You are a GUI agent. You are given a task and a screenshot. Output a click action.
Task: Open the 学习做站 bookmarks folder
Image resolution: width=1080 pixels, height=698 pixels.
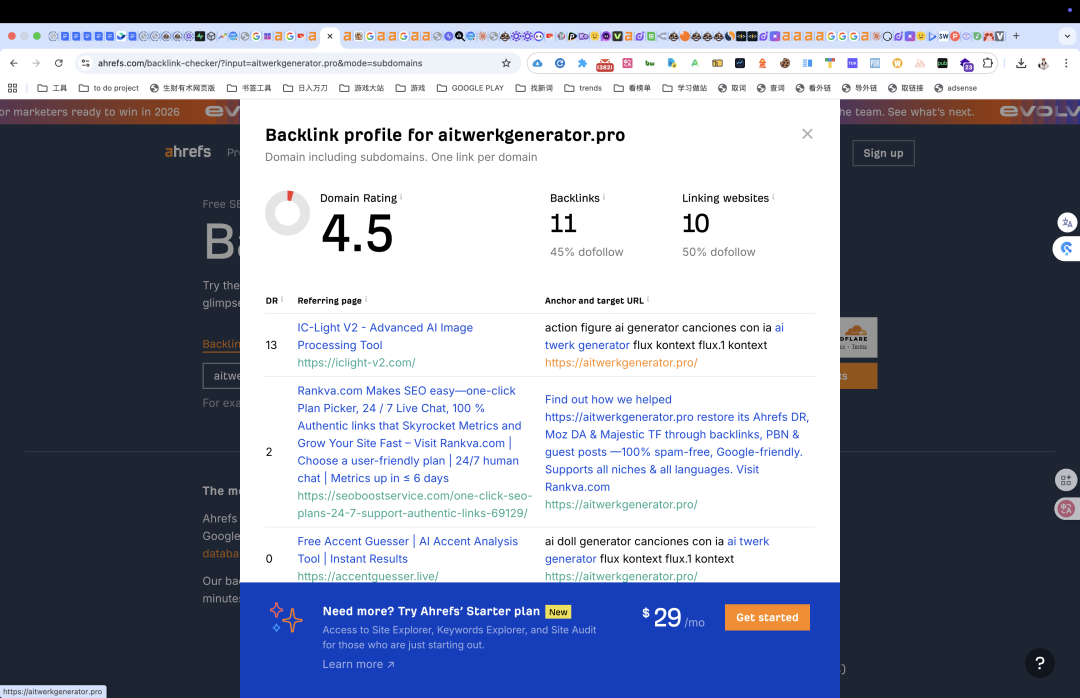coord(685,88)
